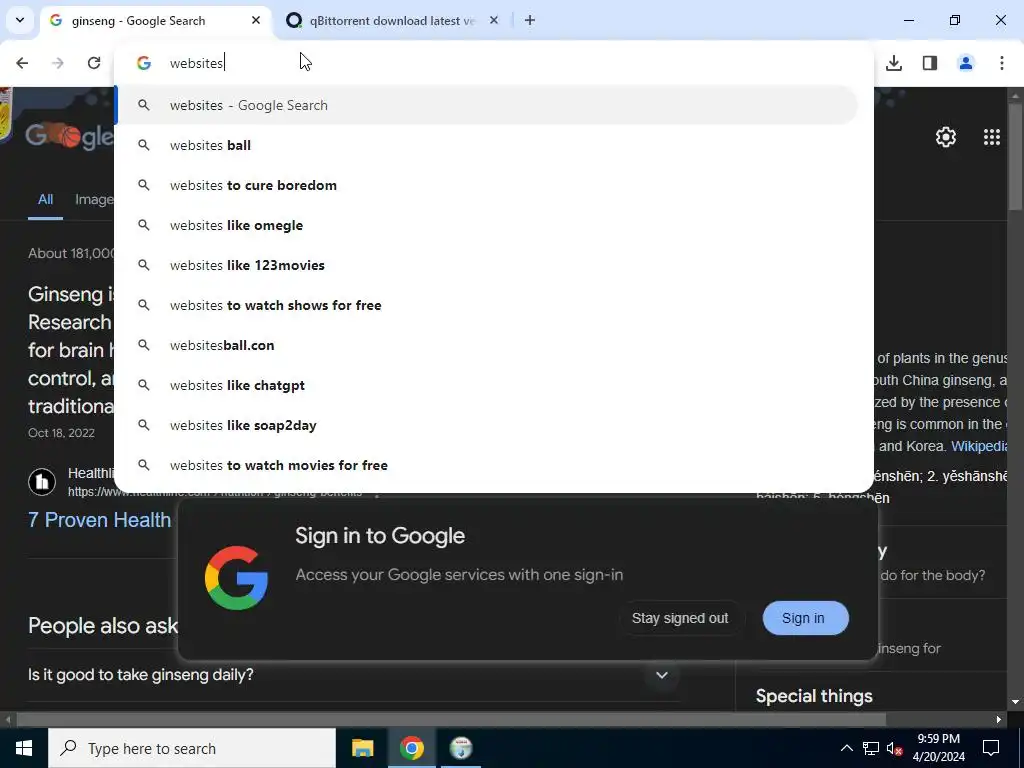Viewport: 1024px width, 768px height.
Task: Click the Google doodle logo
Action: pyautogui.click(x=69, y=136)
